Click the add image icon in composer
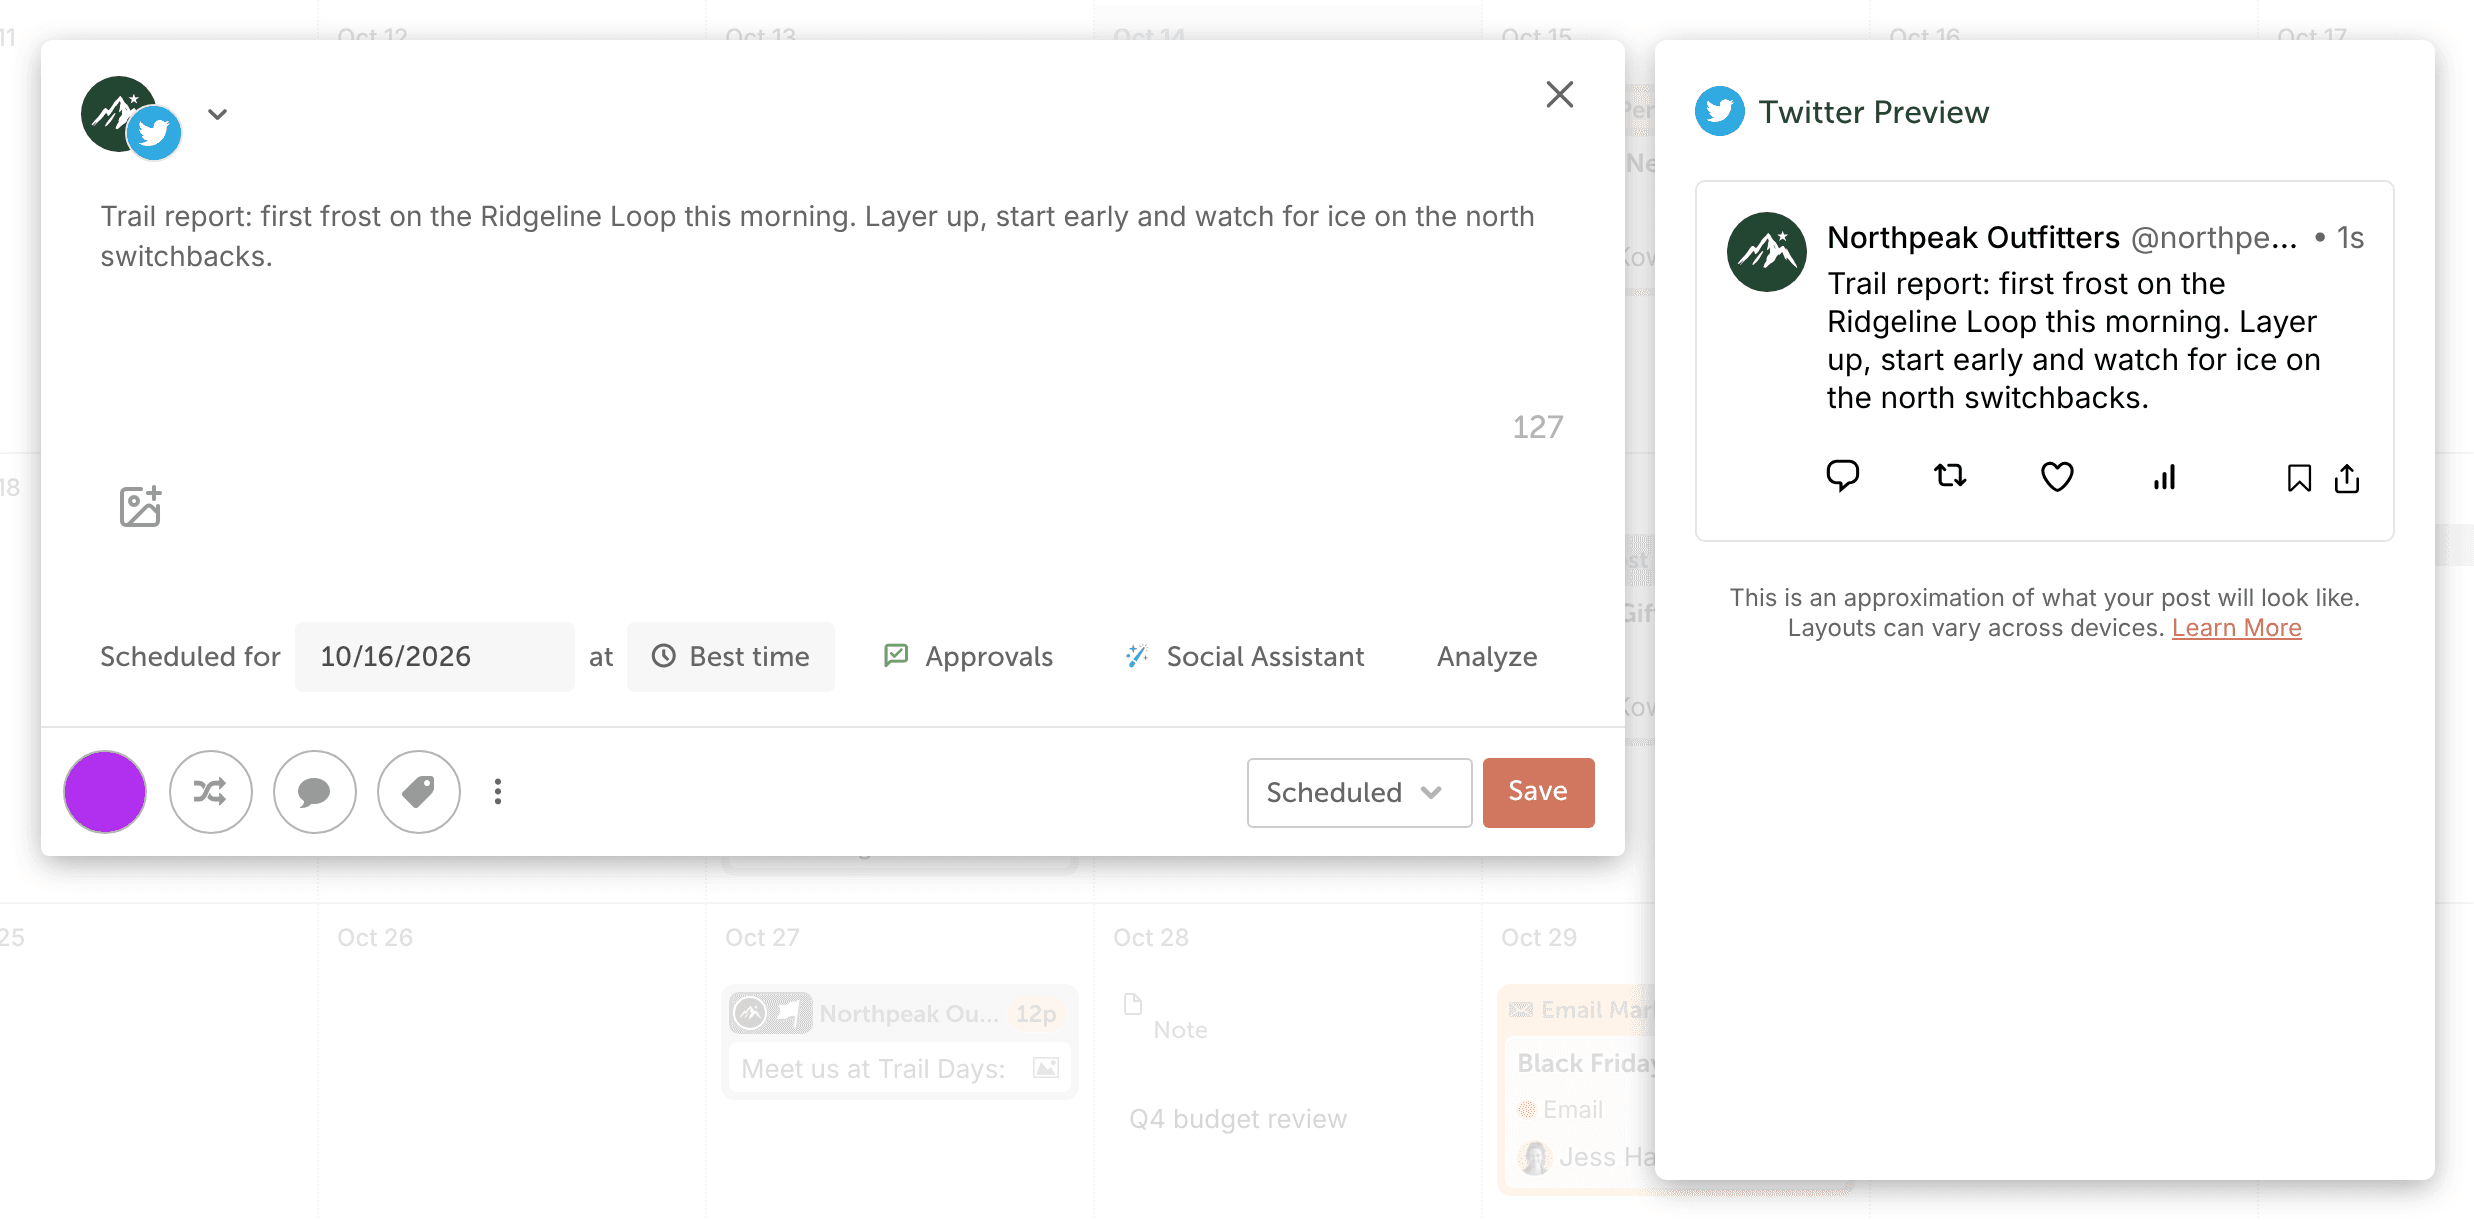Screen dimensions: 2474x1220 click(x=140, y=506)
